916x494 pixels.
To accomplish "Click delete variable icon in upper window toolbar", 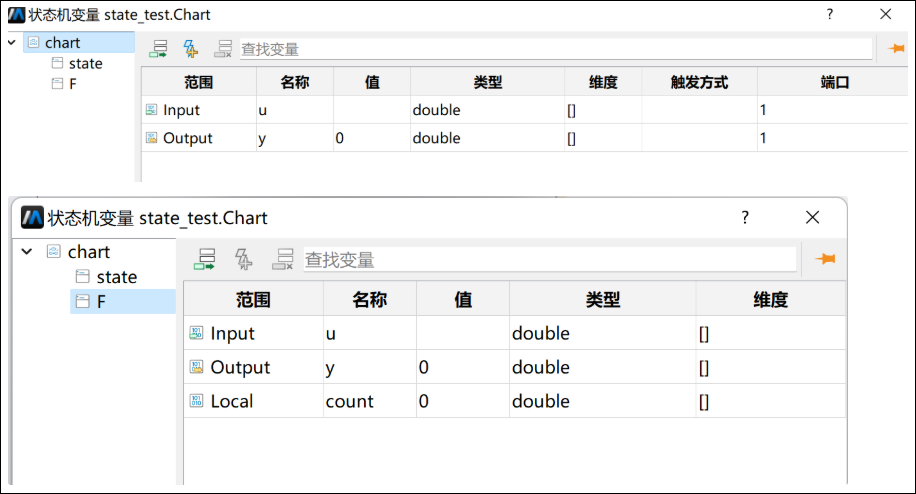I will 223,48.
